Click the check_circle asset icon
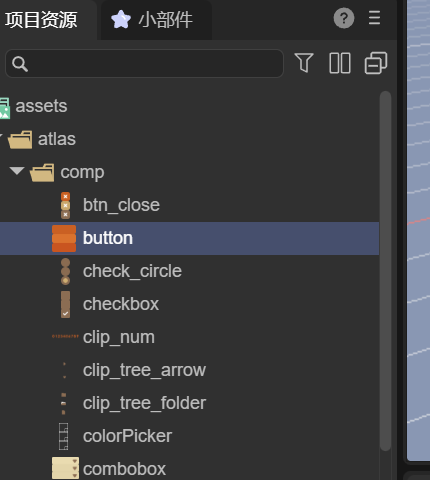 tap(66, 271)
